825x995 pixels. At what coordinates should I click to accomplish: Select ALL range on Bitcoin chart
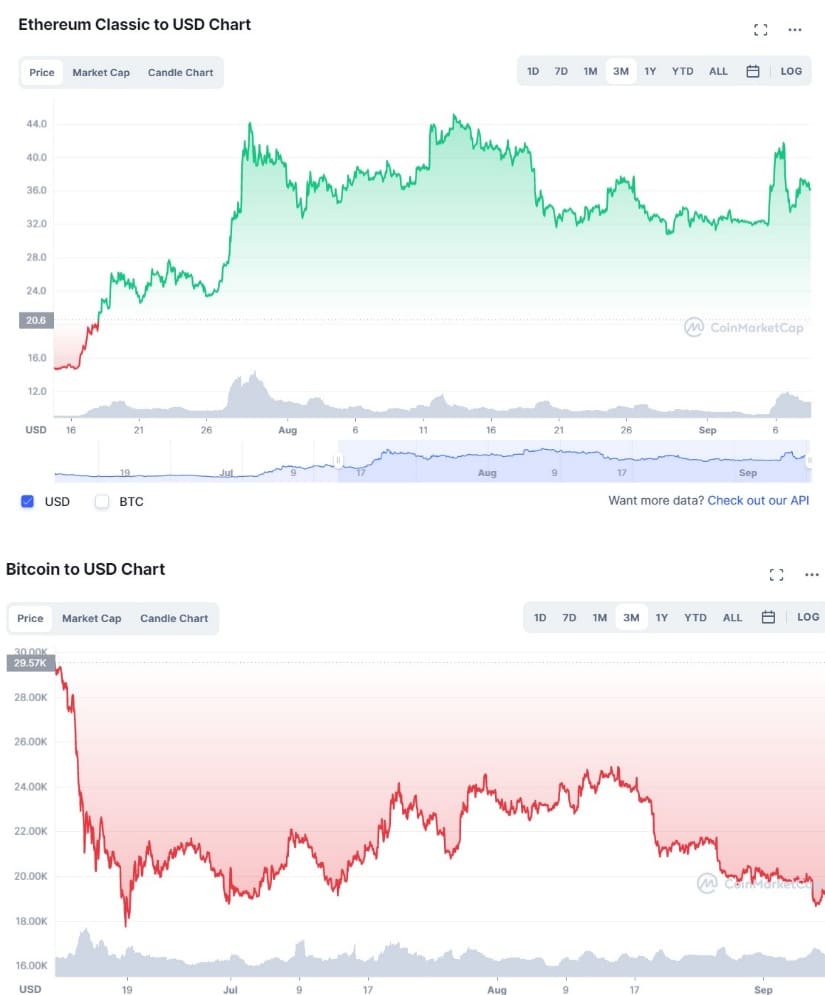[x=733, y=618]
